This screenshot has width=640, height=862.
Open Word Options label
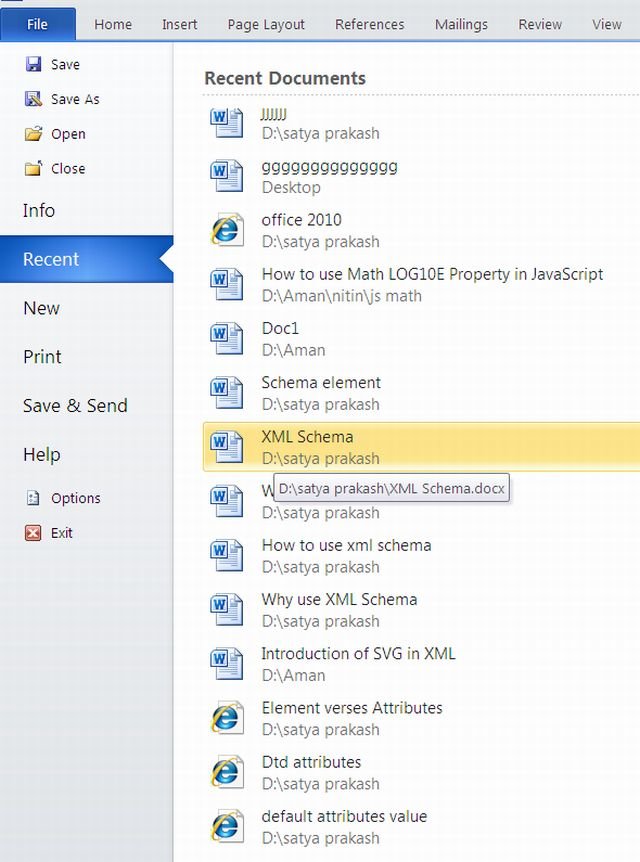[76, 498]
